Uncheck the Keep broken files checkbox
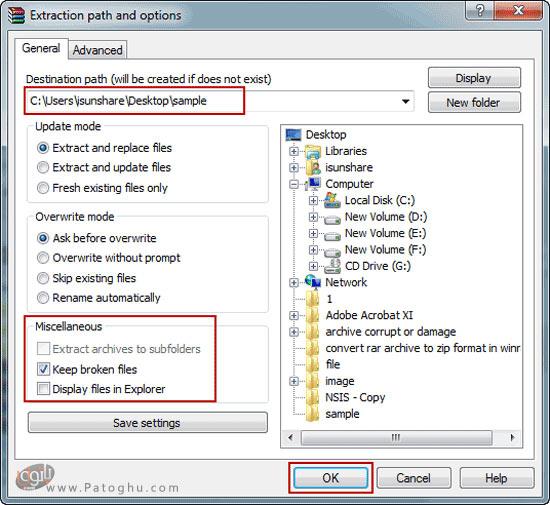The image size is (550, 505). pyautogui.click(x=43, y=369)
